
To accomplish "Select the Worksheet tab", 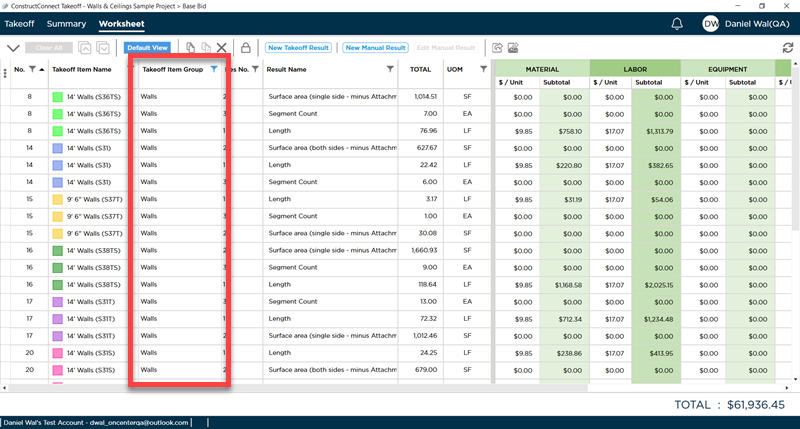I will 121,24.
